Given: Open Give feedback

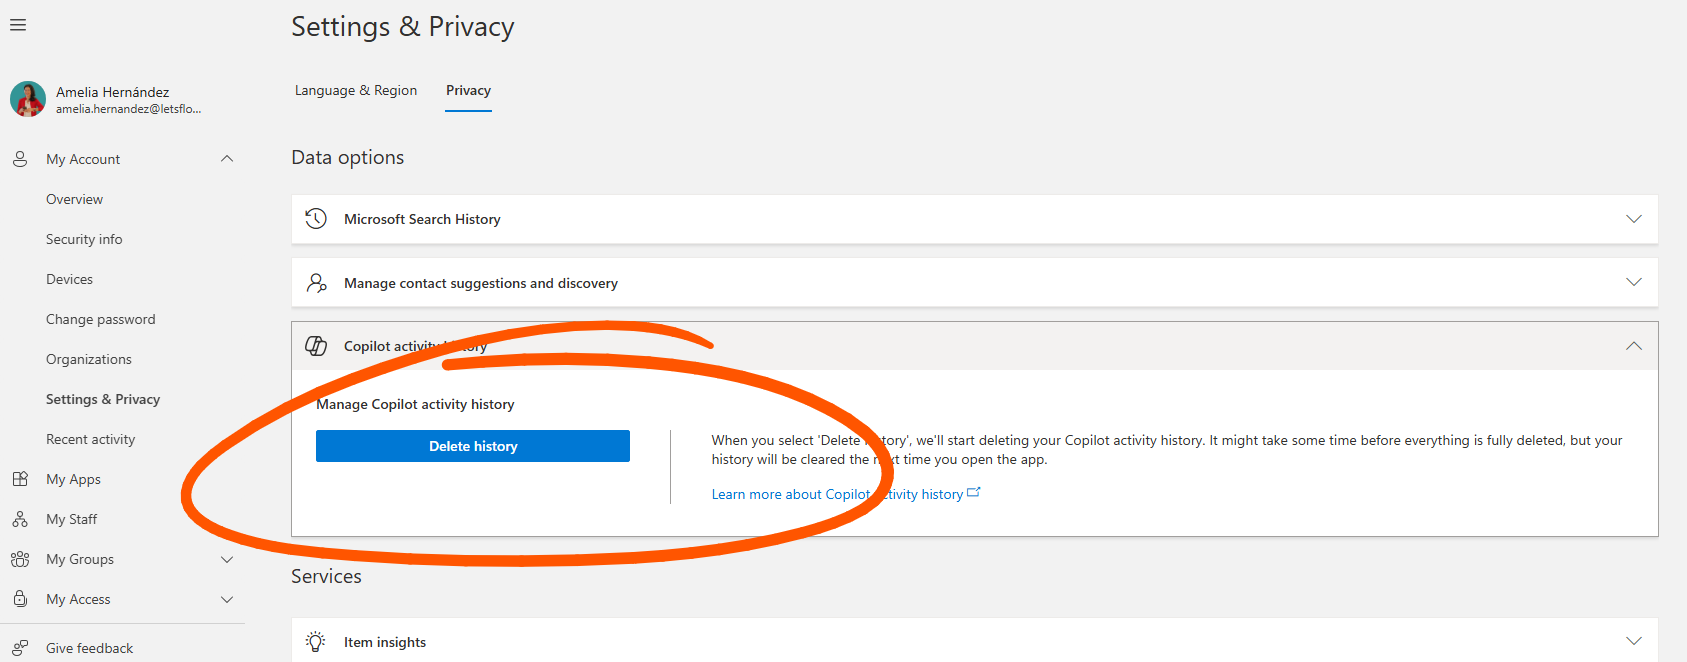Looking at the screenshot, I should 89,648.
